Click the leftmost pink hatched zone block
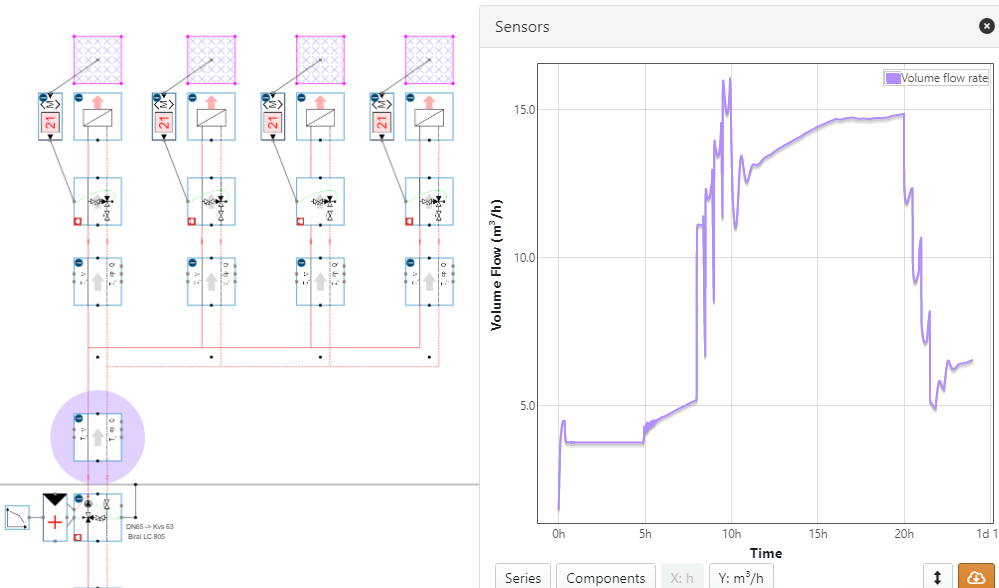Viewport: 999px width, 588px height. click(x=98, y=60)
